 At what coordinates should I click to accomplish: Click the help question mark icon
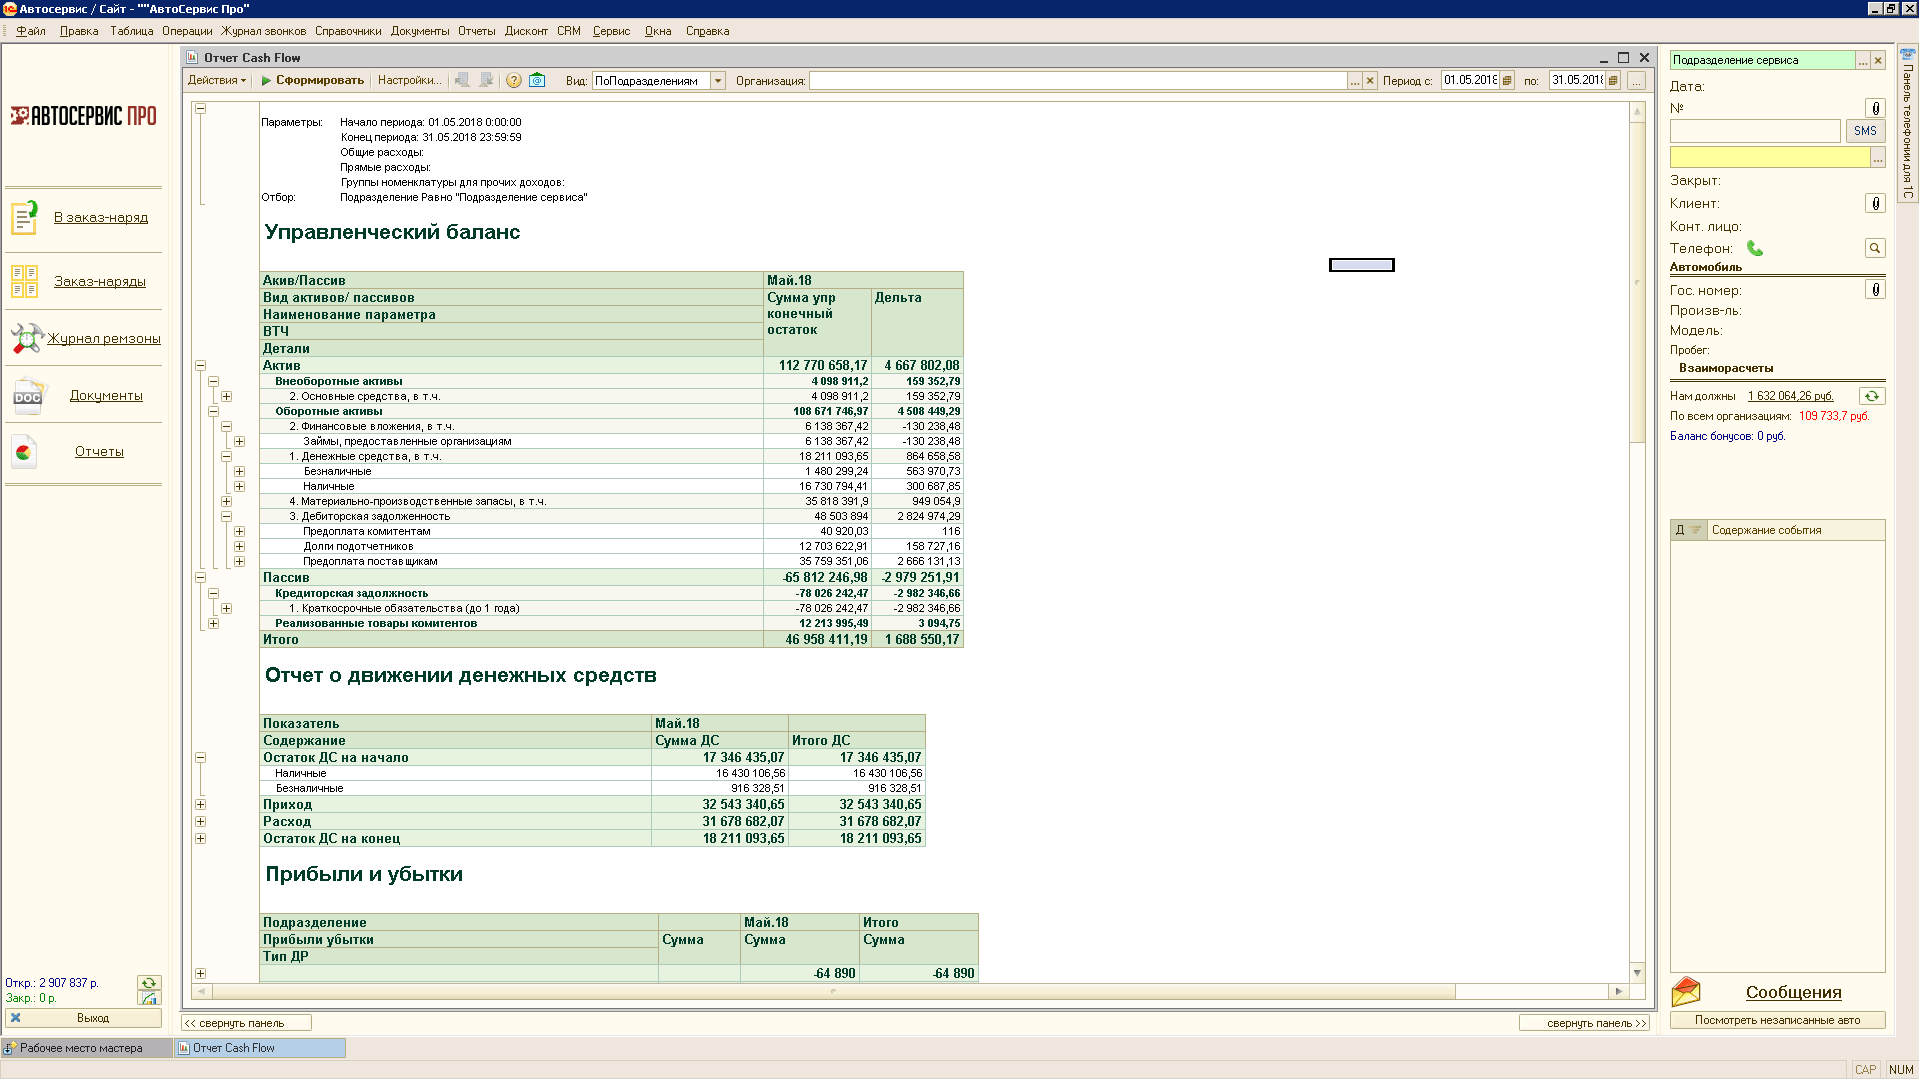pyautogui.click(x=513, y=81)
